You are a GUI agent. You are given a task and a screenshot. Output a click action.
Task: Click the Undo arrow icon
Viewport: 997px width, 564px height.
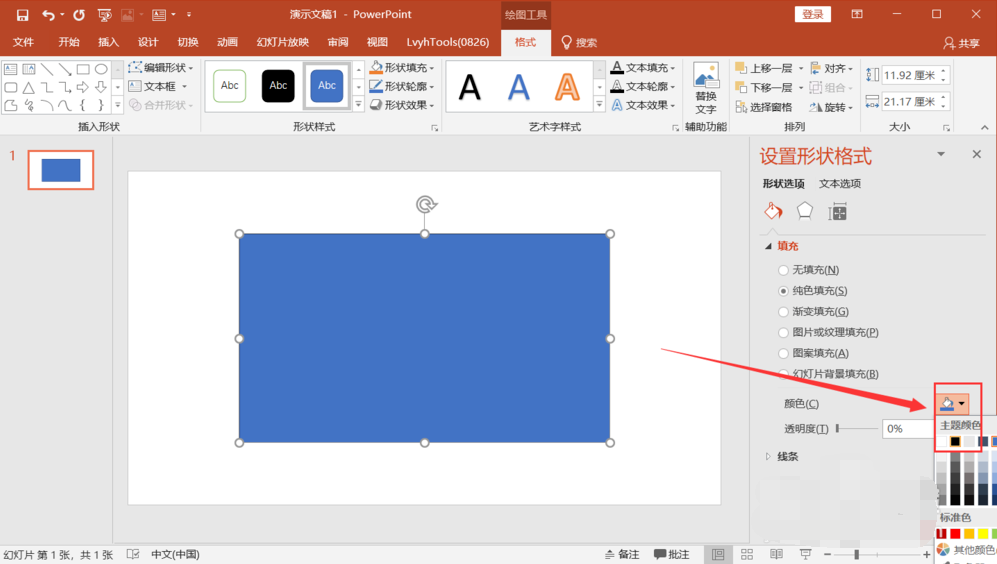point(48,15)
